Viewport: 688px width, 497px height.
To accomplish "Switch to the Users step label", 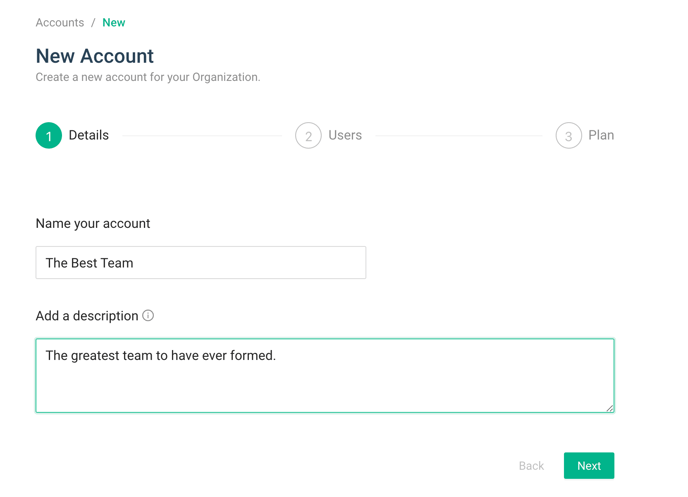I will [x=345, y=135].
